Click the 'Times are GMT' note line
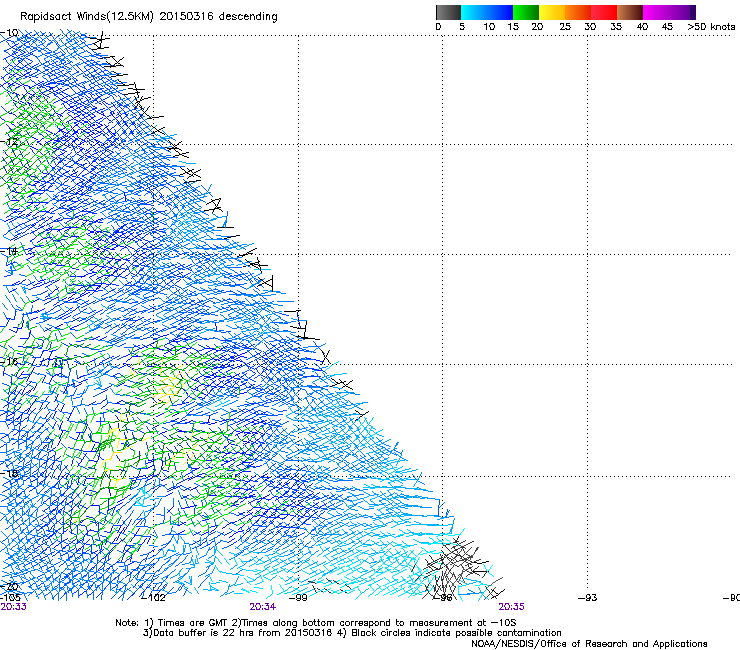Screen dimensions: 740x650 coord(316,623)
